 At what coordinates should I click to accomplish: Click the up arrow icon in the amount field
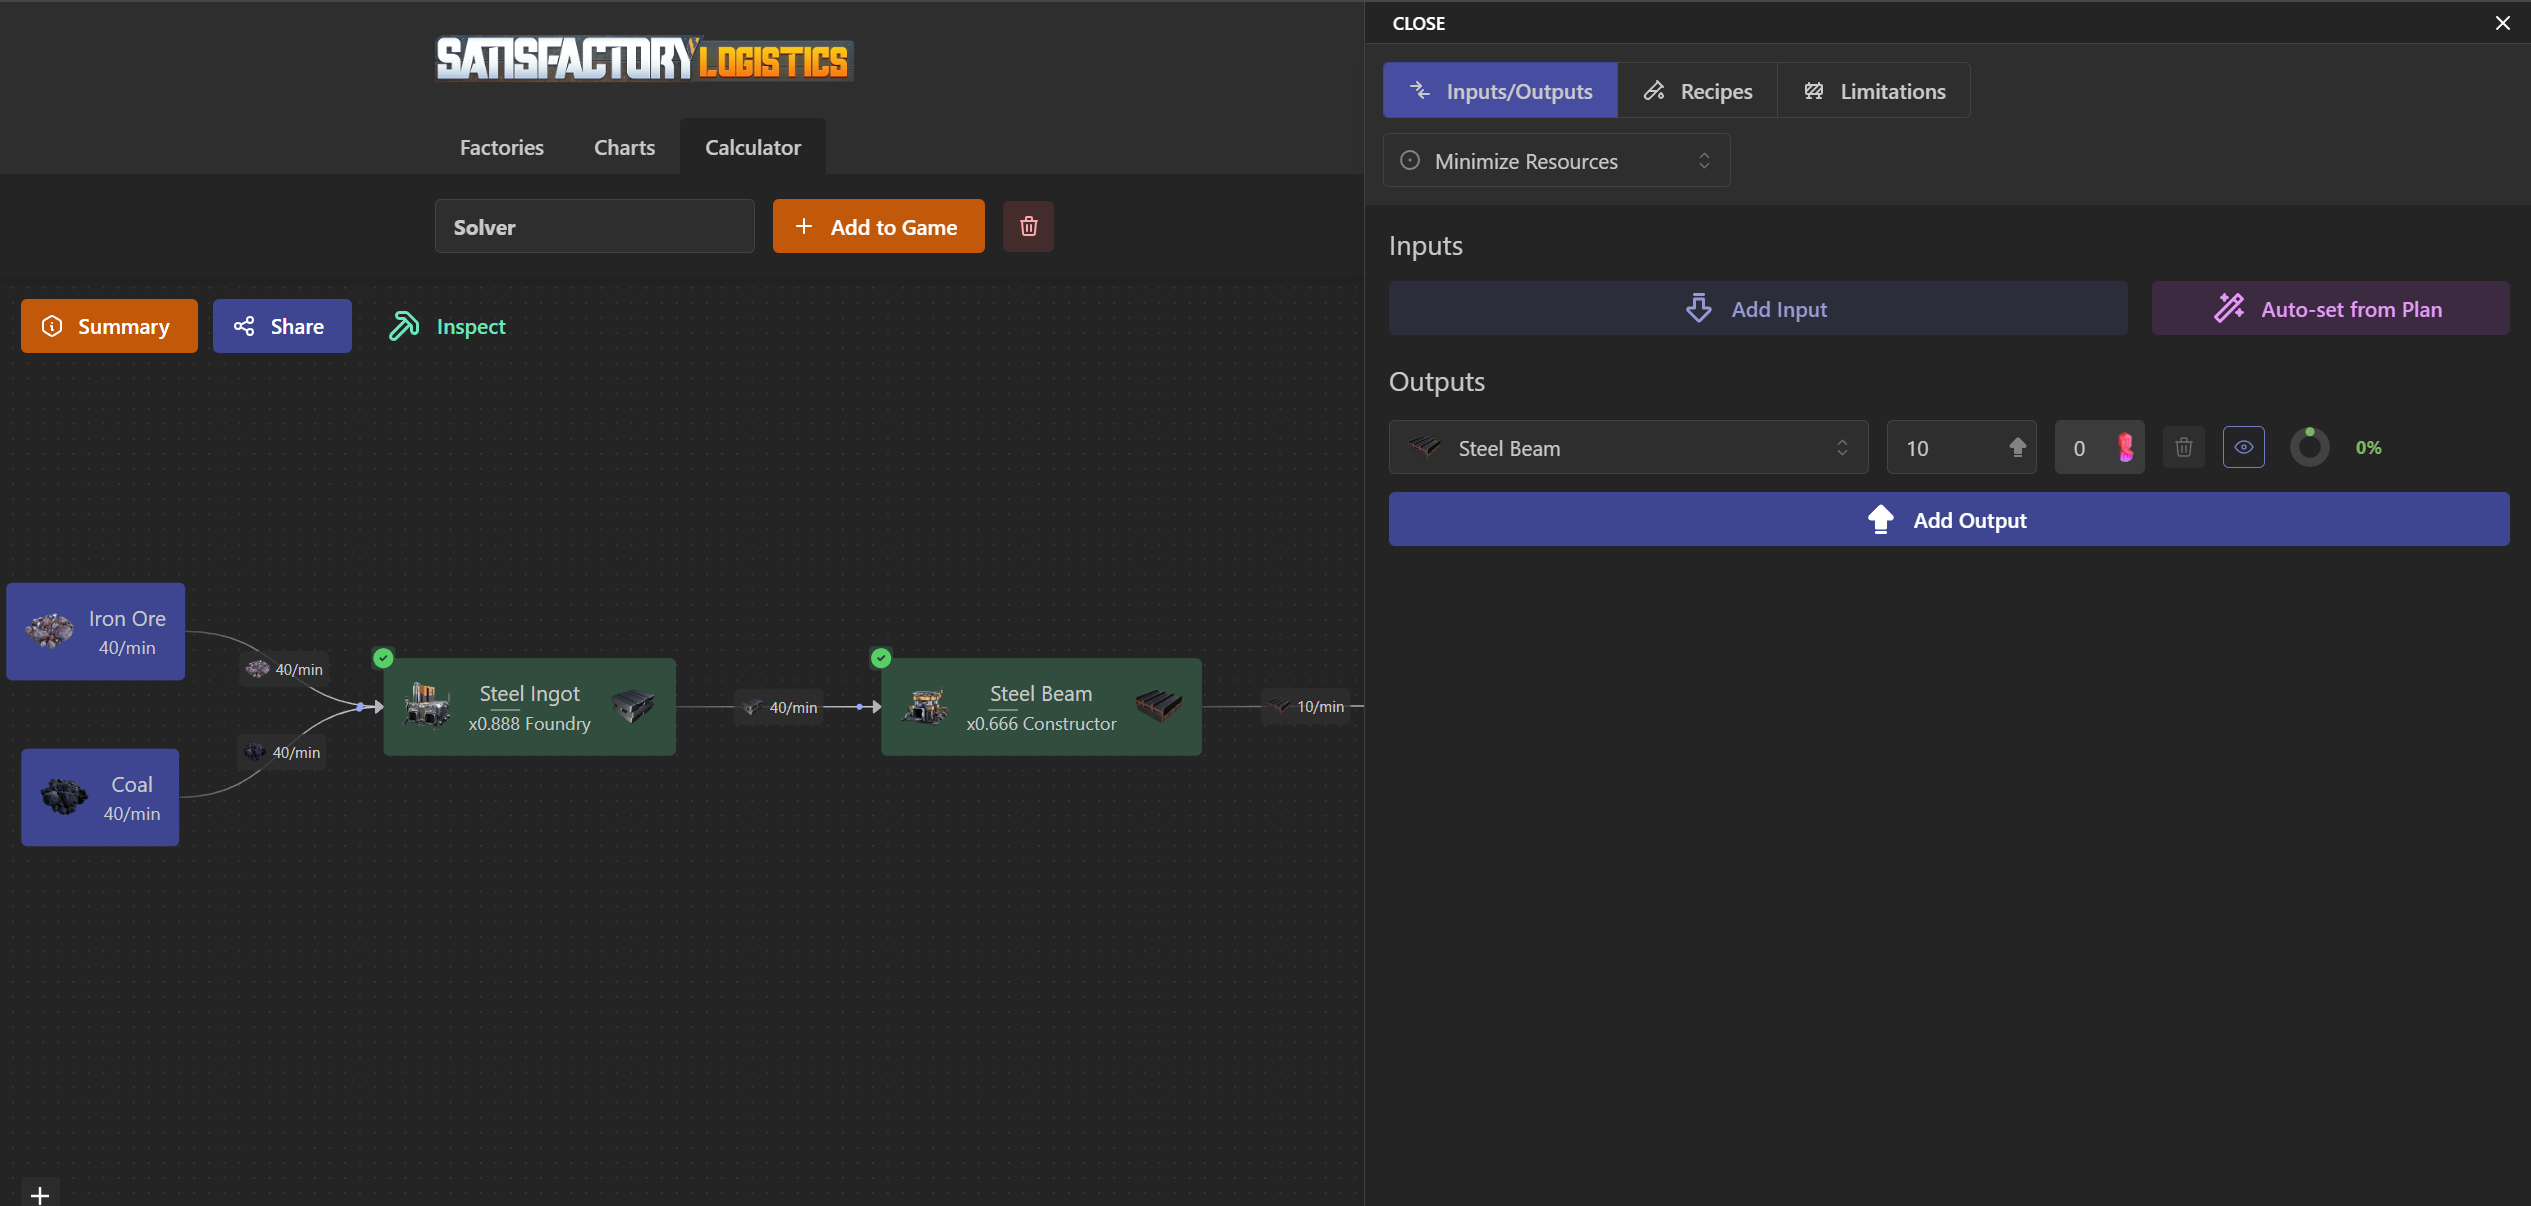click(2017, 447)
